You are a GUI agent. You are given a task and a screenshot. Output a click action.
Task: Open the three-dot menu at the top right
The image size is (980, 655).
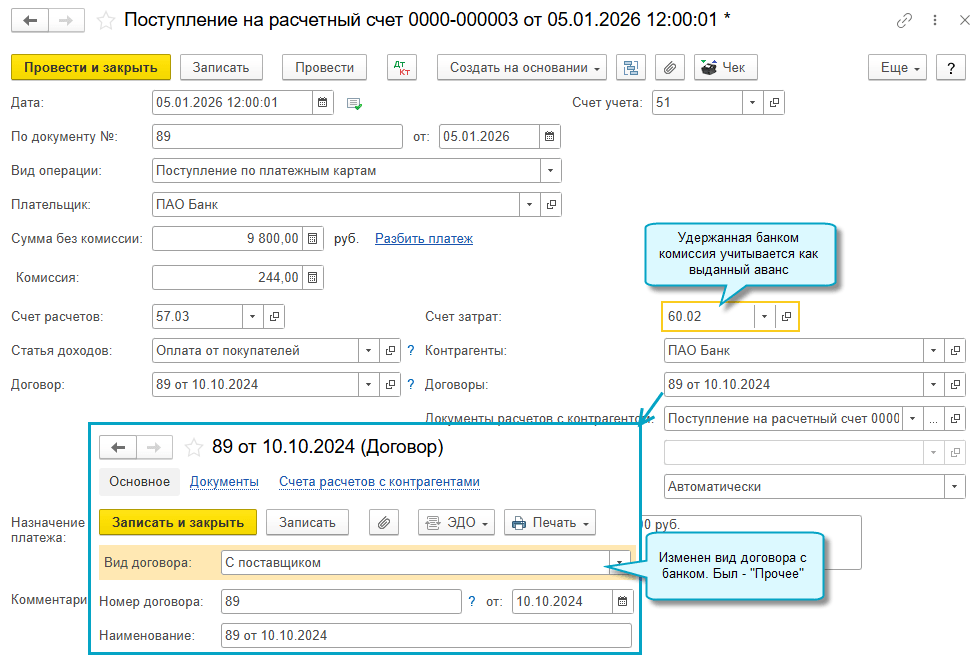coord(934,20)
